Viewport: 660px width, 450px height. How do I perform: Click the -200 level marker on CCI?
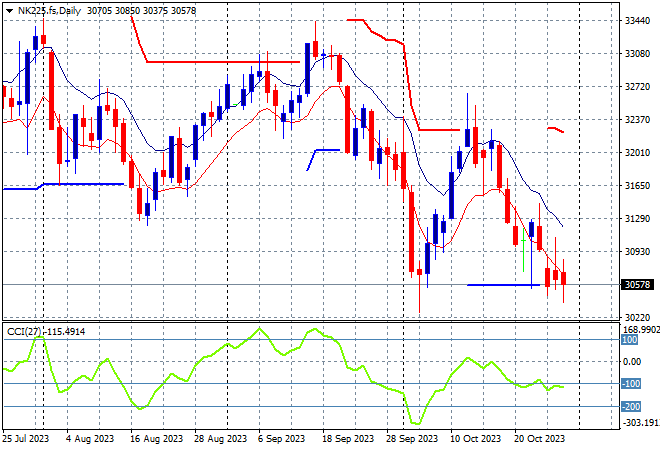(x=631, y=407)
